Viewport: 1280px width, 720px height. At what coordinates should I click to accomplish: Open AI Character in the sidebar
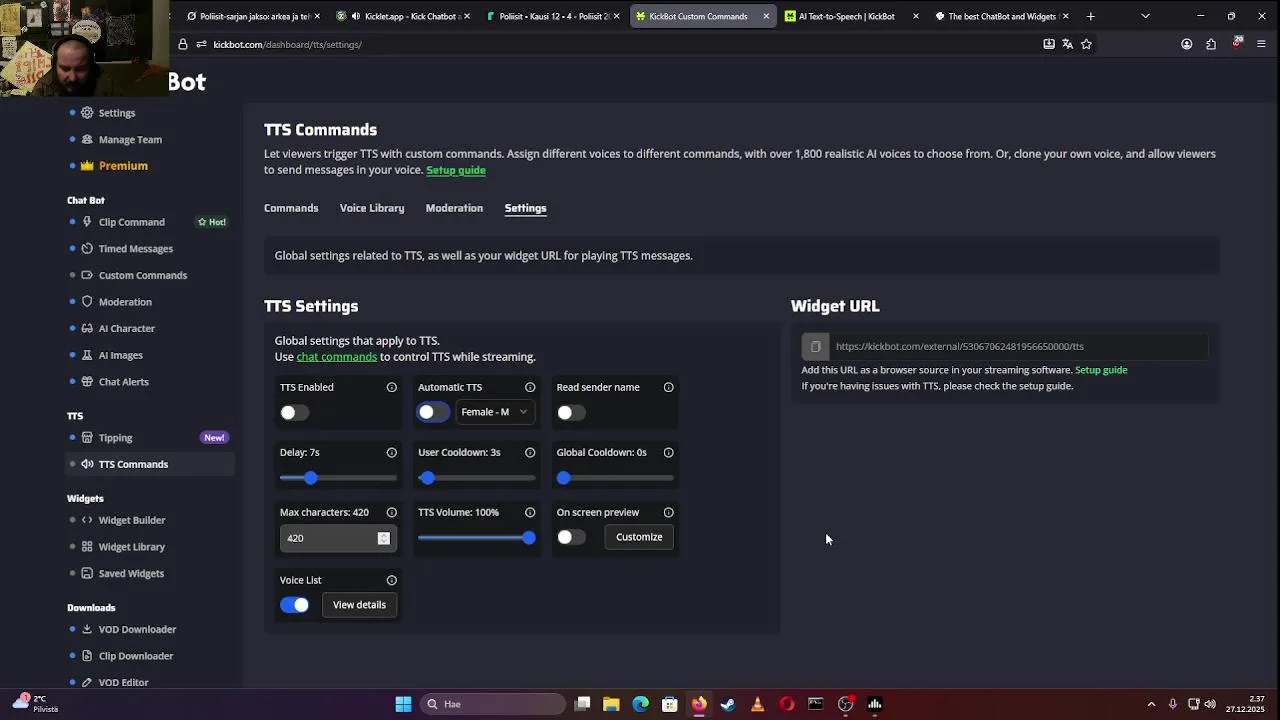pyautogui.click(x=126, y=328)
